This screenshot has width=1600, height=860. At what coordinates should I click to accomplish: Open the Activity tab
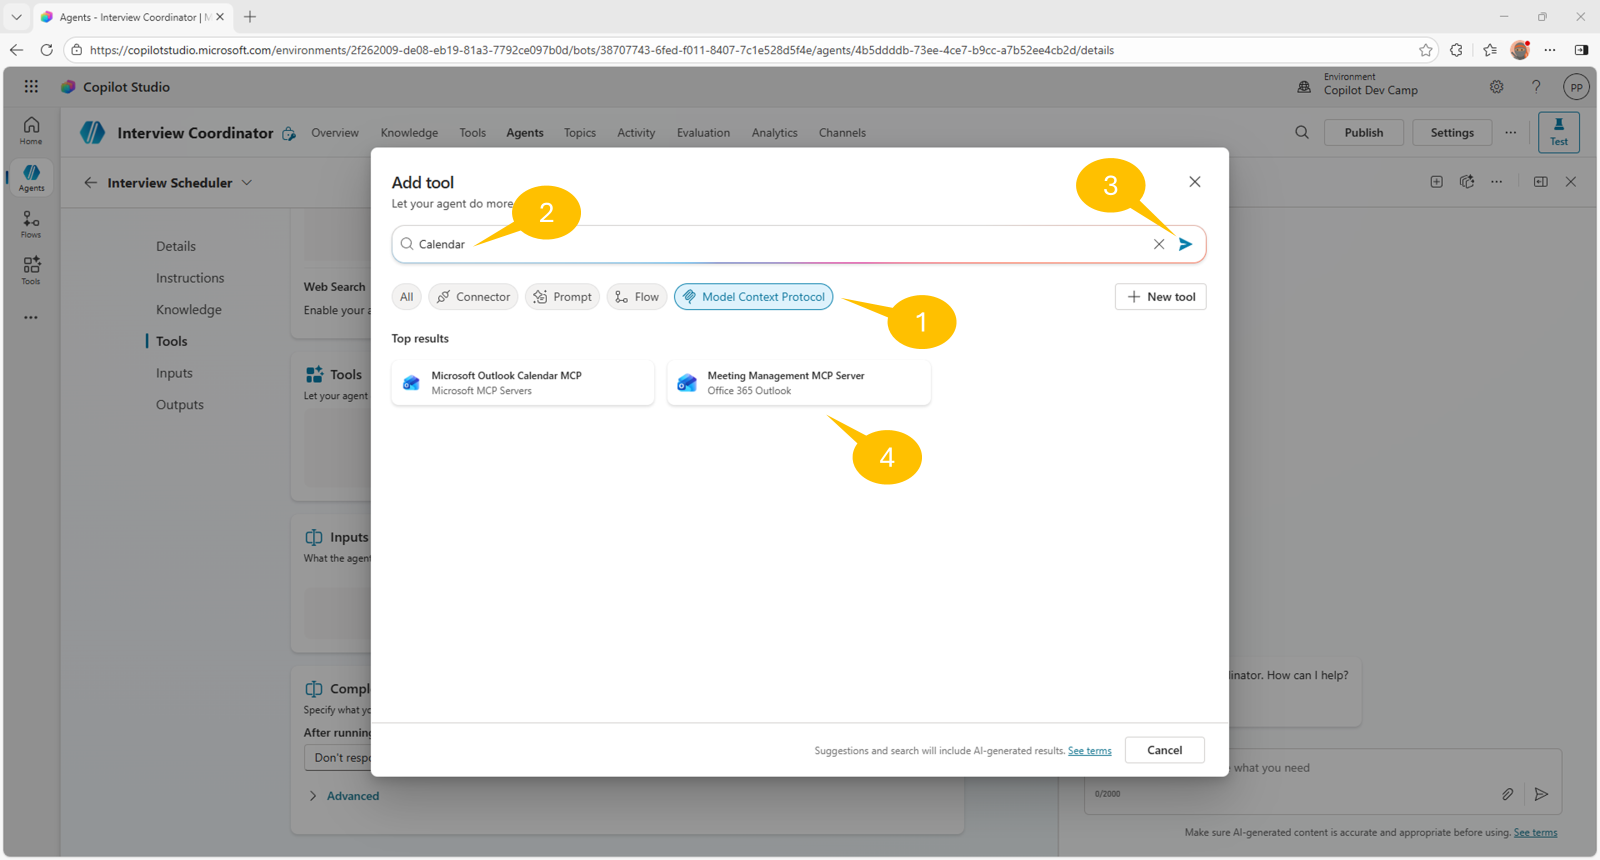[x=636, y=132]
